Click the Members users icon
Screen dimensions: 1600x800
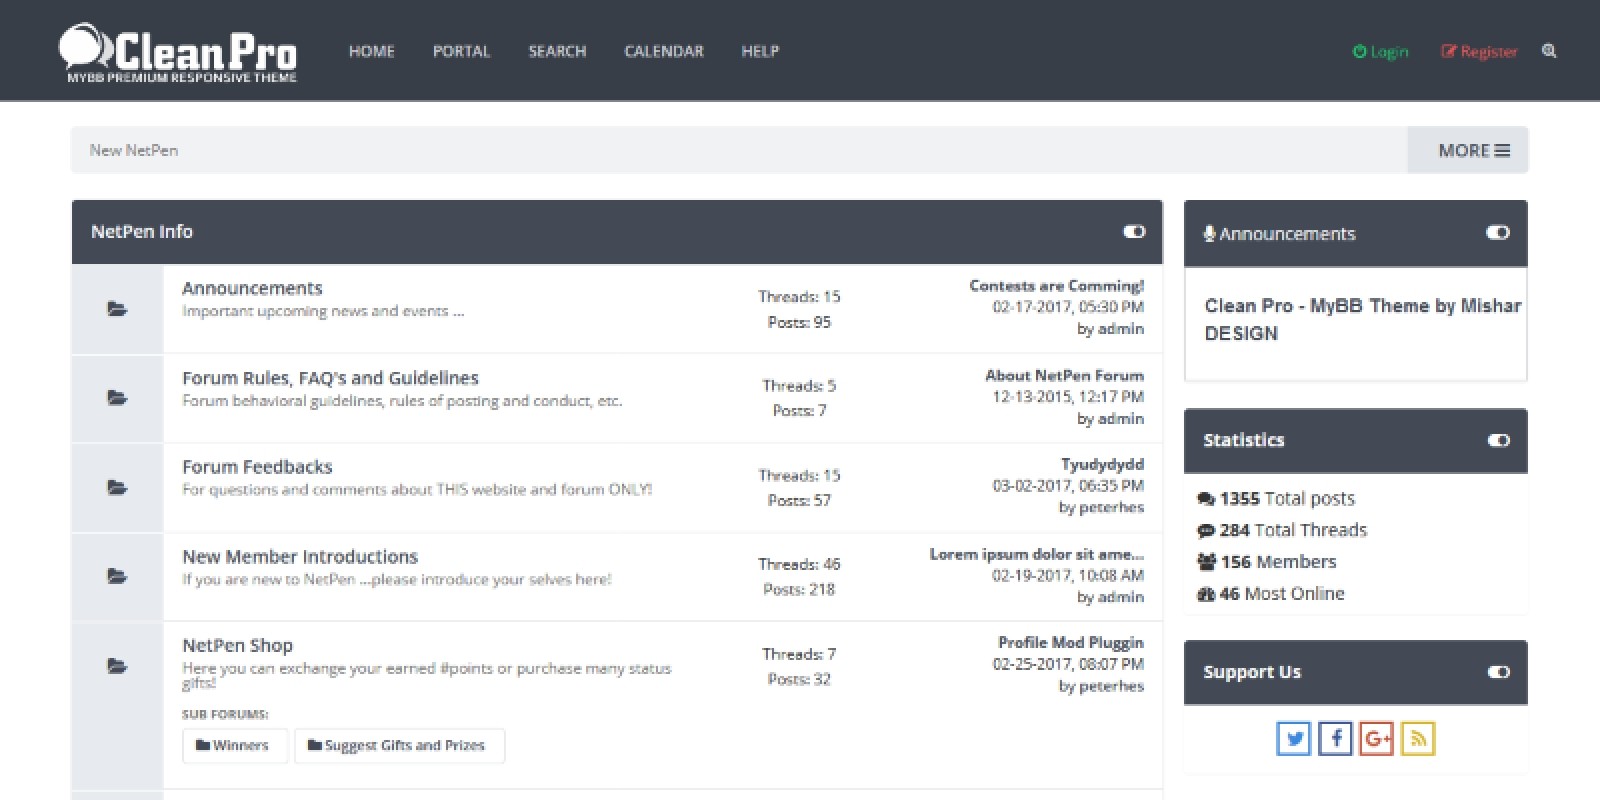(x=1206, y=562)
